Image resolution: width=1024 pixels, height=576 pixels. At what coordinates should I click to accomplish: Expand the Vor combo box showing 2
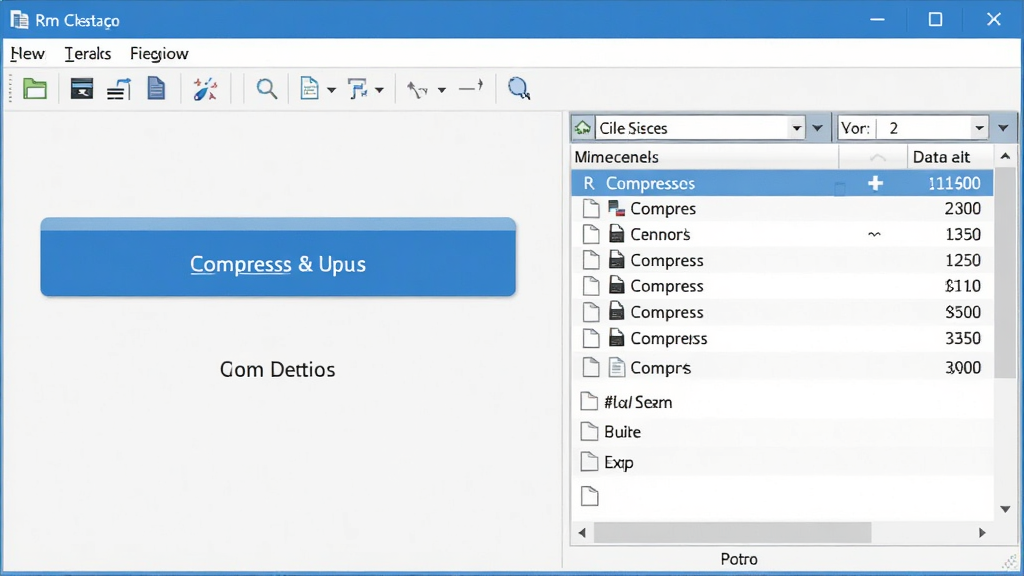[979, 128]
